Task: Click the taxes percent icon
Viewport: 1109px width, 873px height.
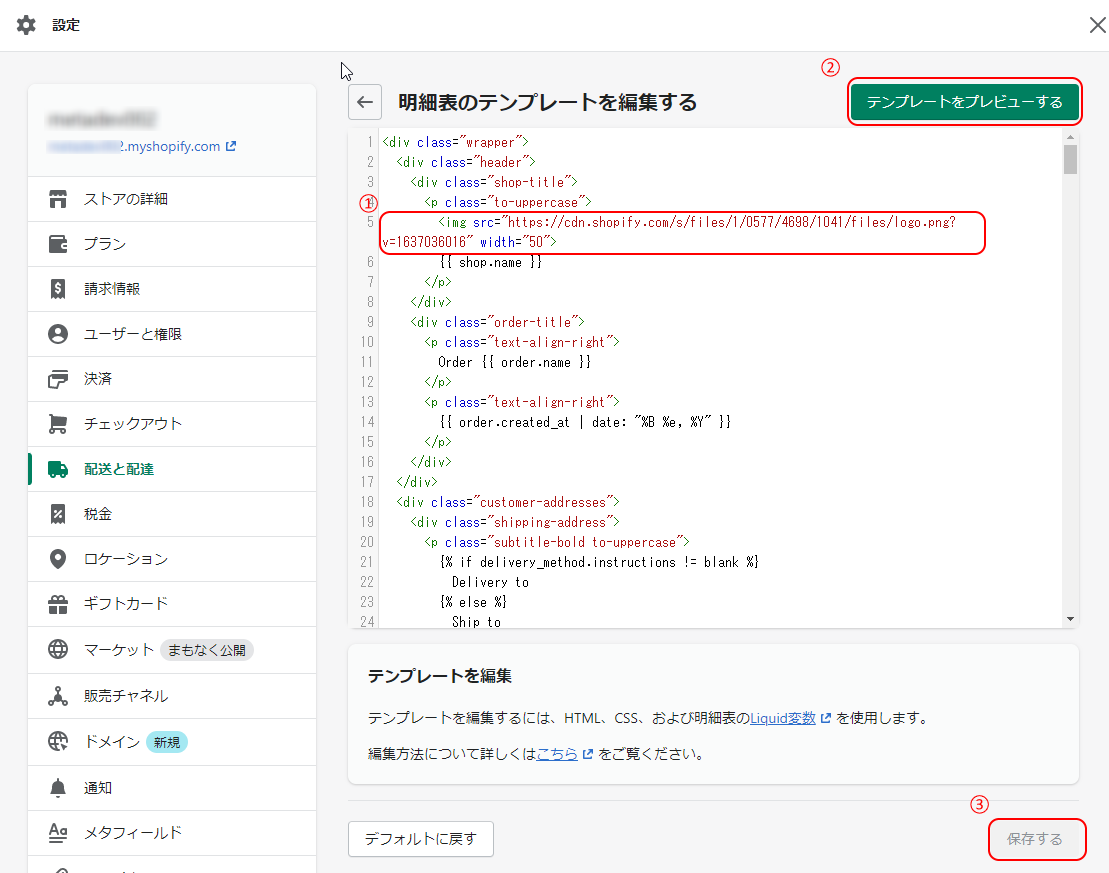Action: click(x=58, y=514)
